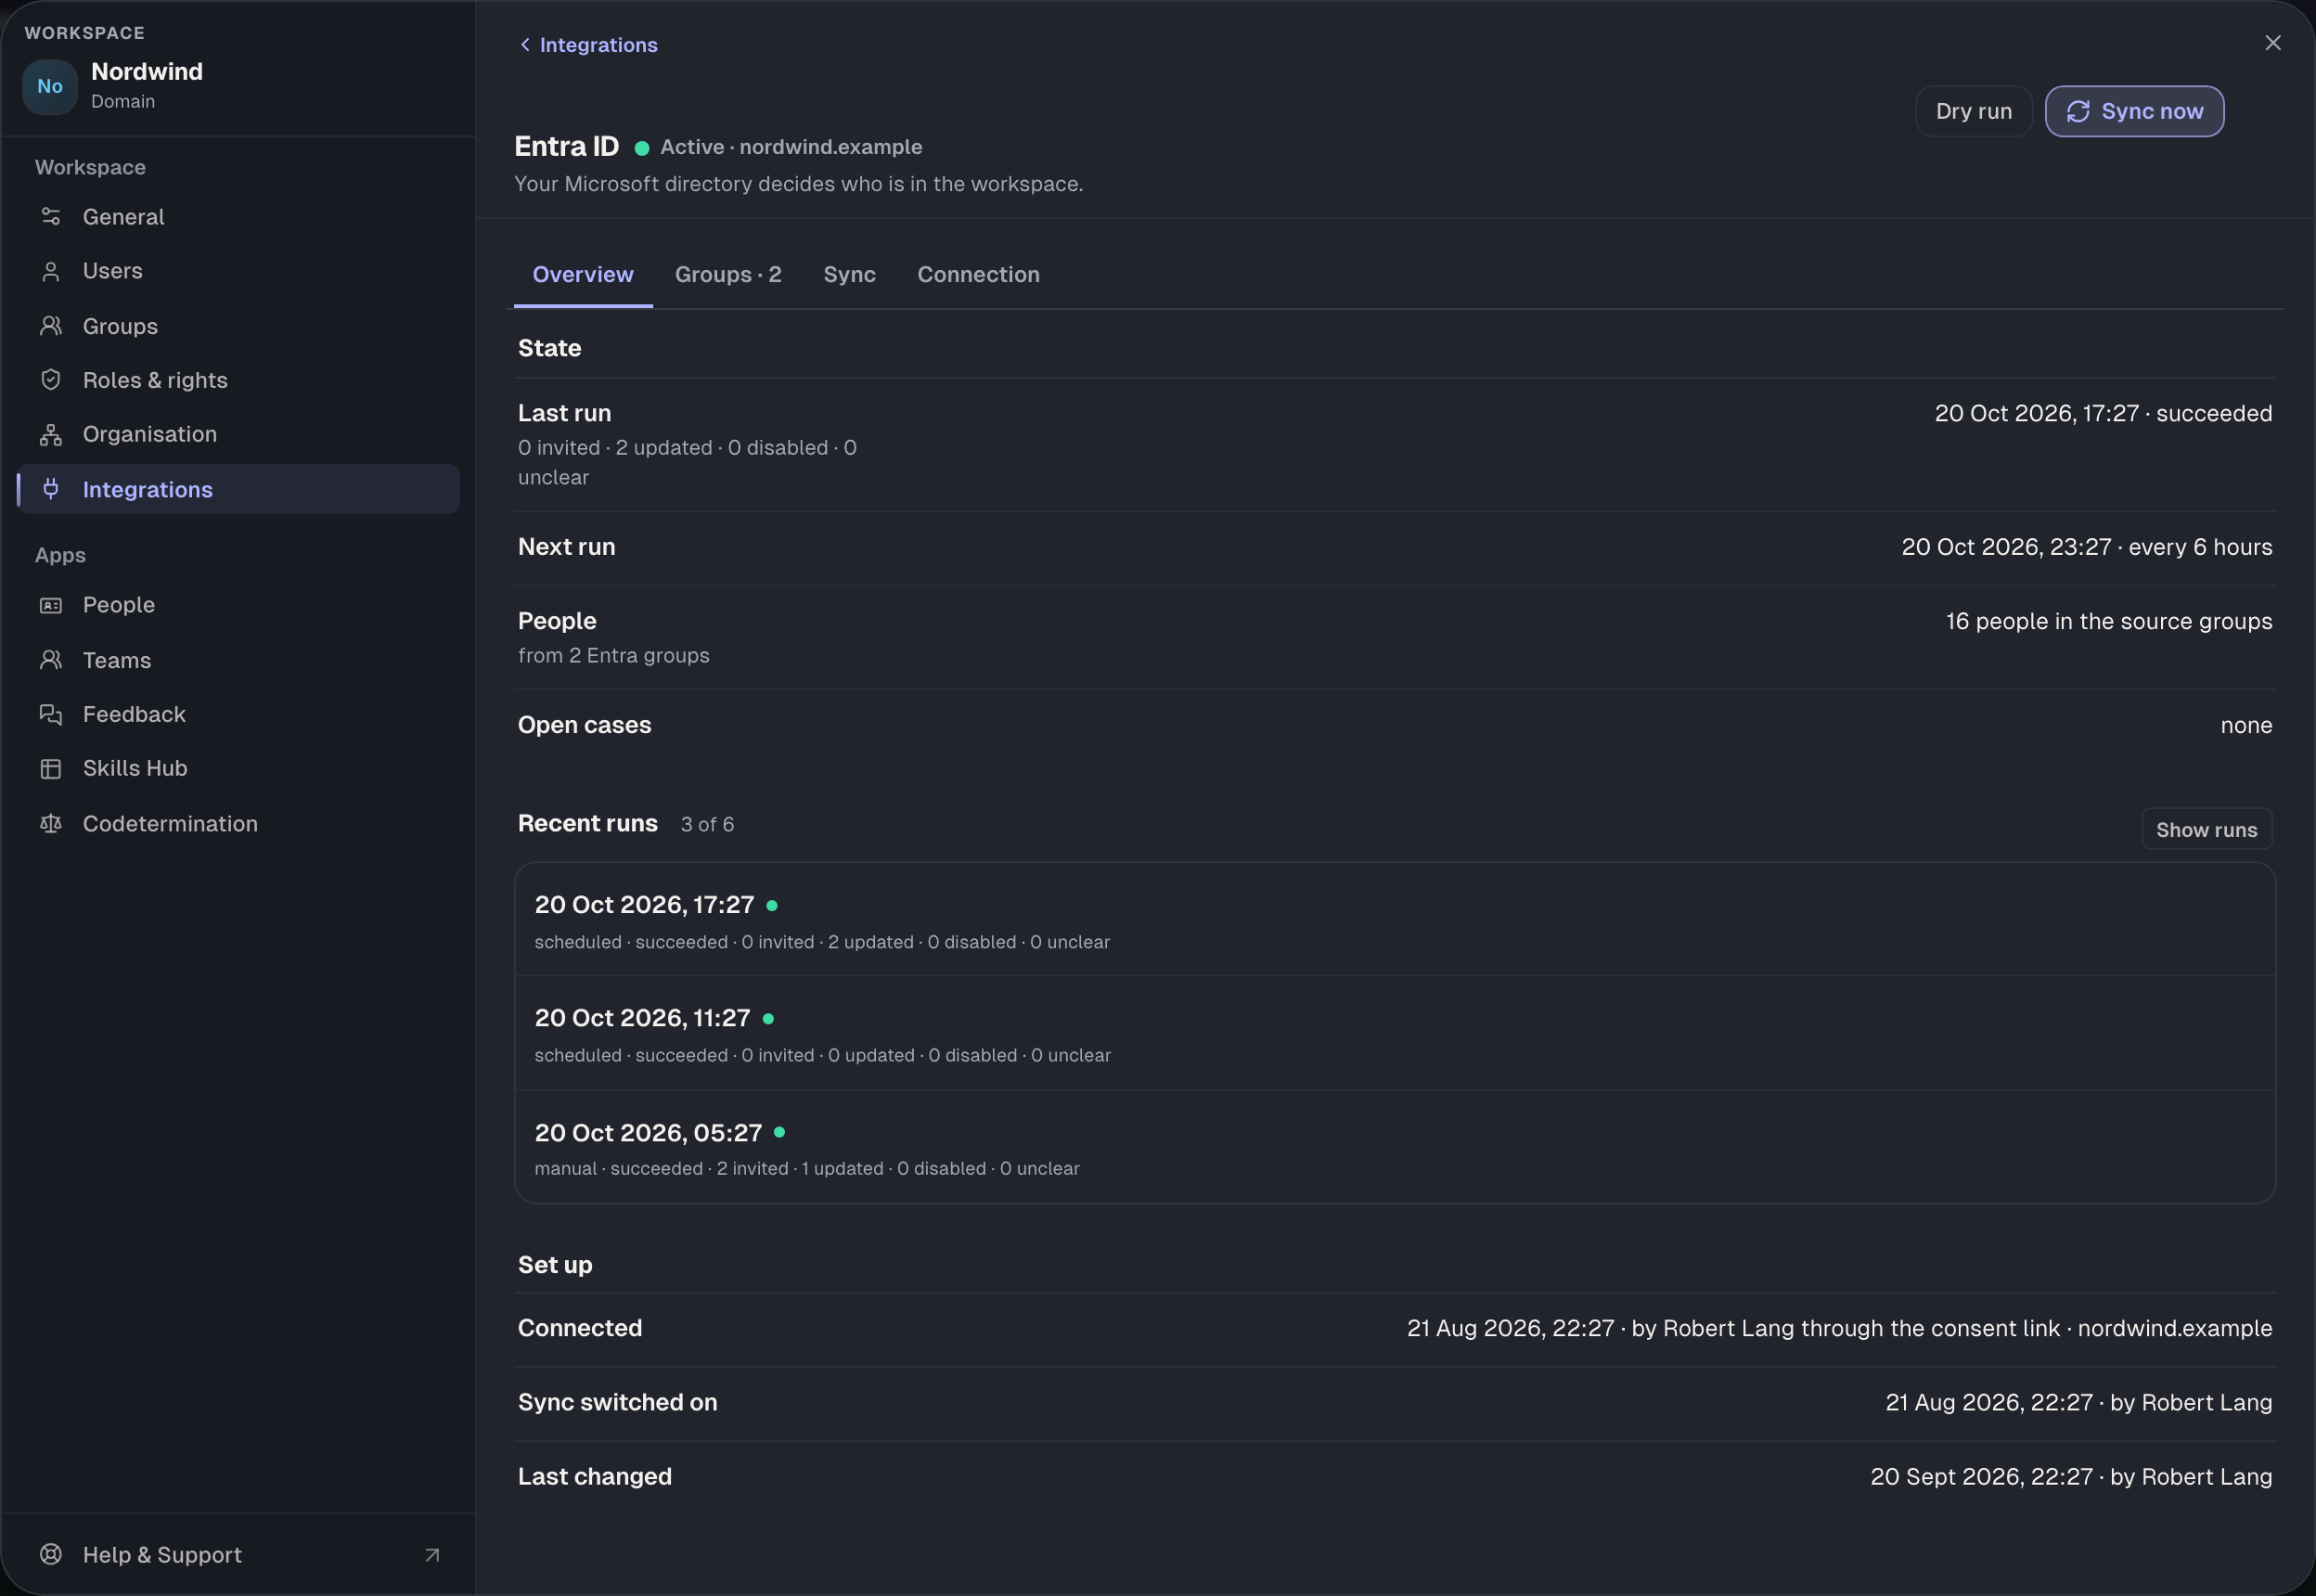Click the external link arrow beside Help & Support
The width and height of the screenshot is (2316, 1596).
(432, 1555)
